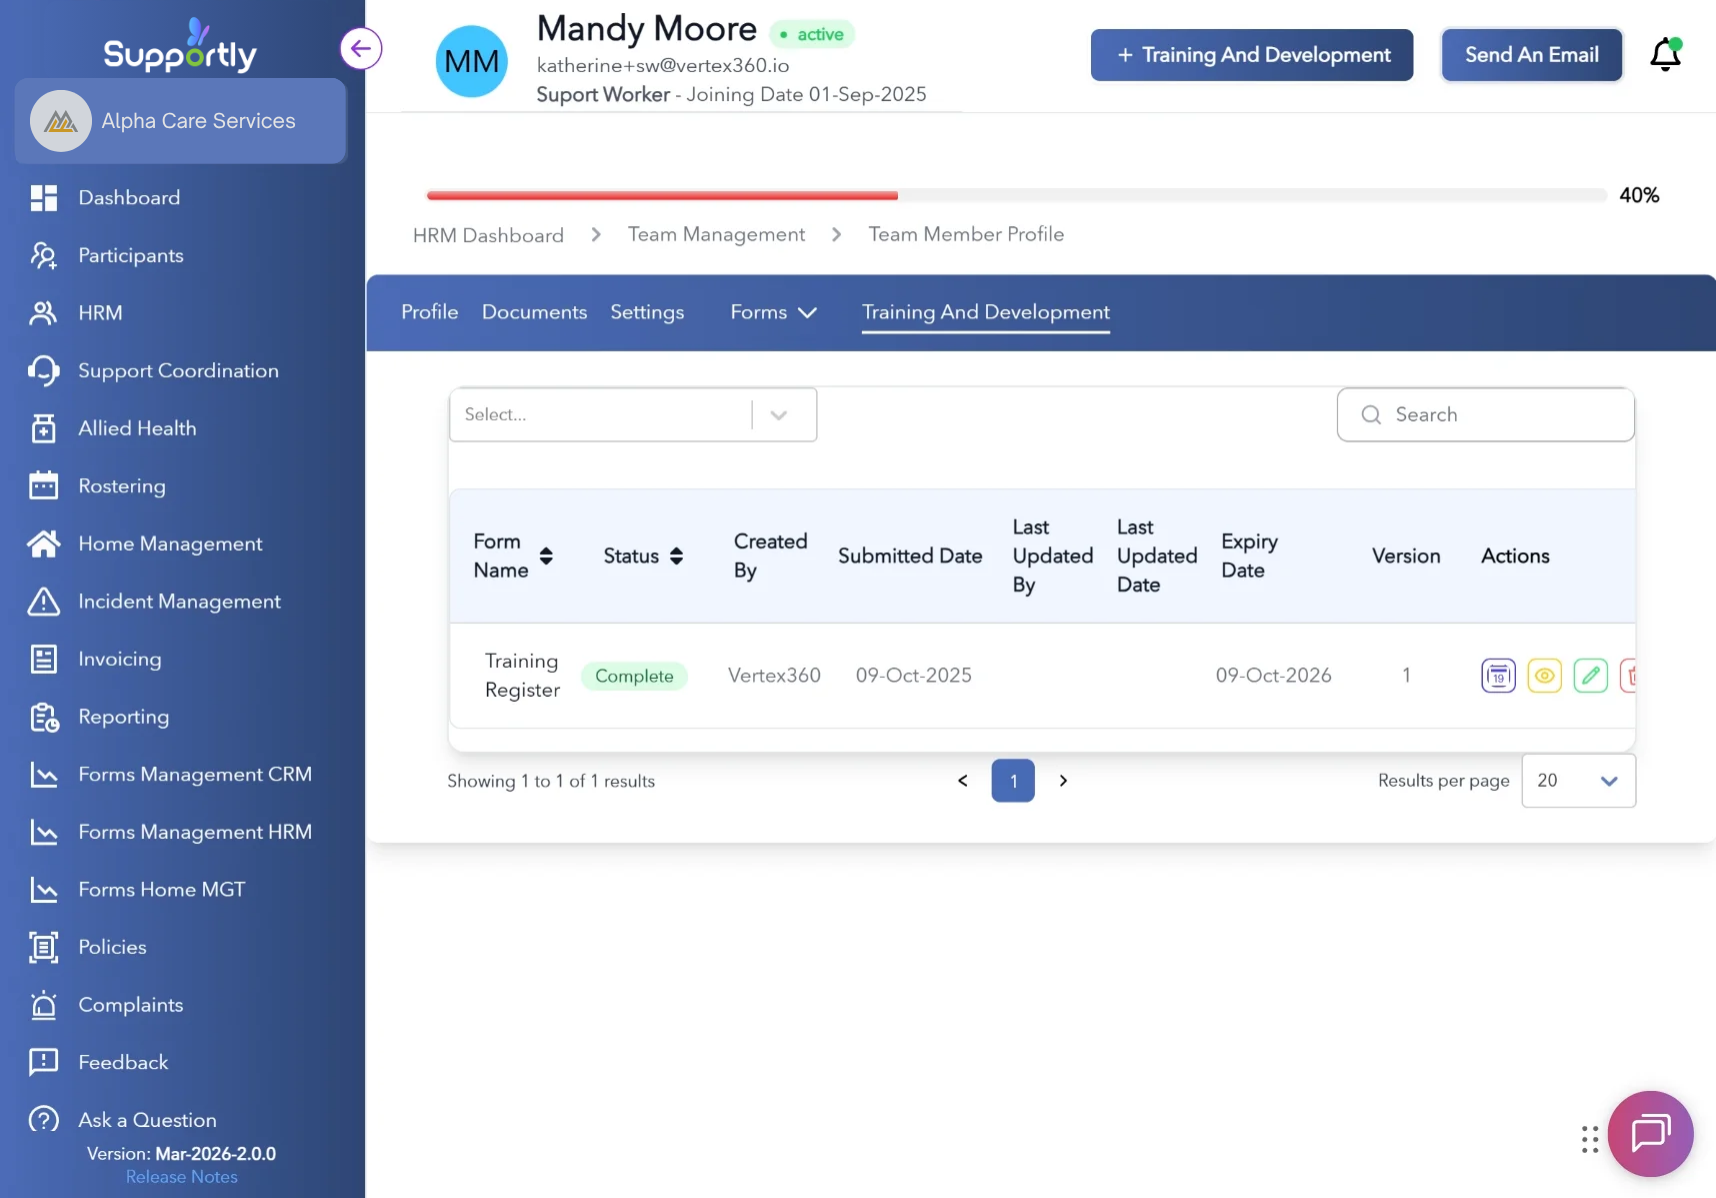
Task: Click the Rostering calendar icon
Action: pyautogui.click(x=44, y=486)
